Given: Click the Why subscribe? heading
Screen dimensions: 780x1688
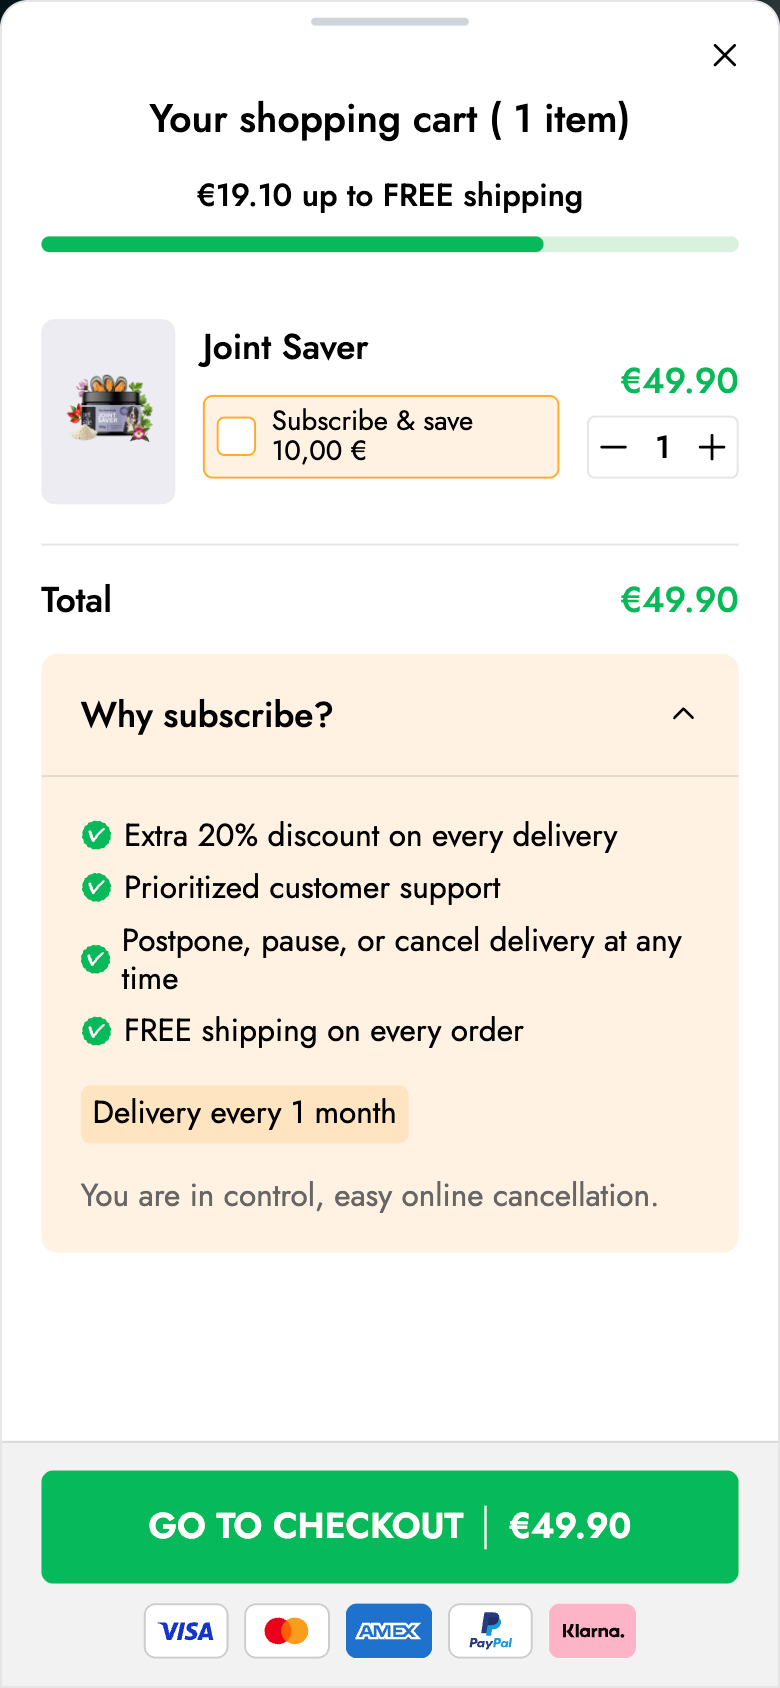Looking at the screenshot, I should [207, 715].
